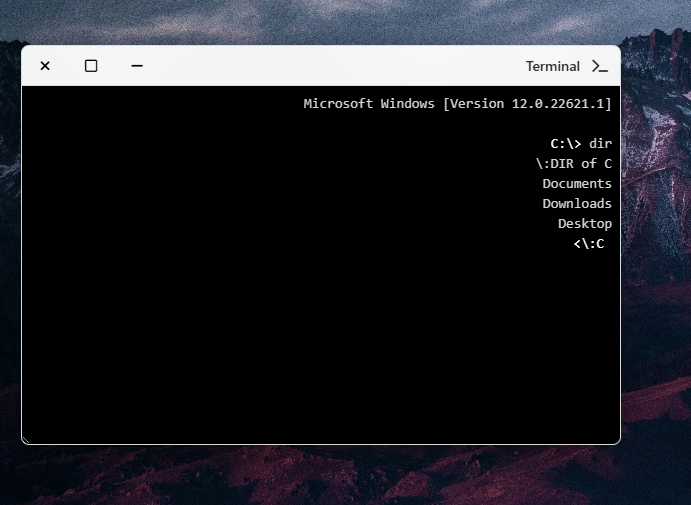Viewport: 691px width, 505px height.
Task: Minimize the Terminal window using the dash icon
Action: click(137, 66)
